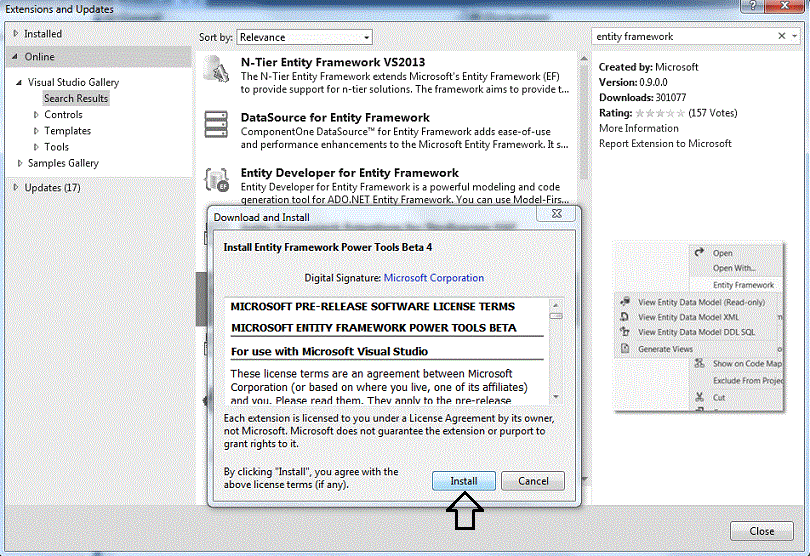Clear the entity framework search text
The height and width of the screenshot is (556, 810).
782,36
